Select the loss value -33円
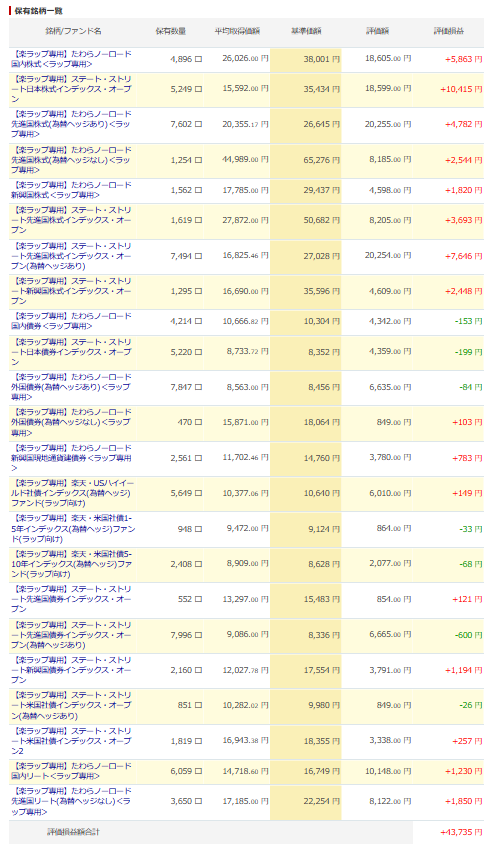491x844 pixels. pyautogui.click(x=471, y=529)
